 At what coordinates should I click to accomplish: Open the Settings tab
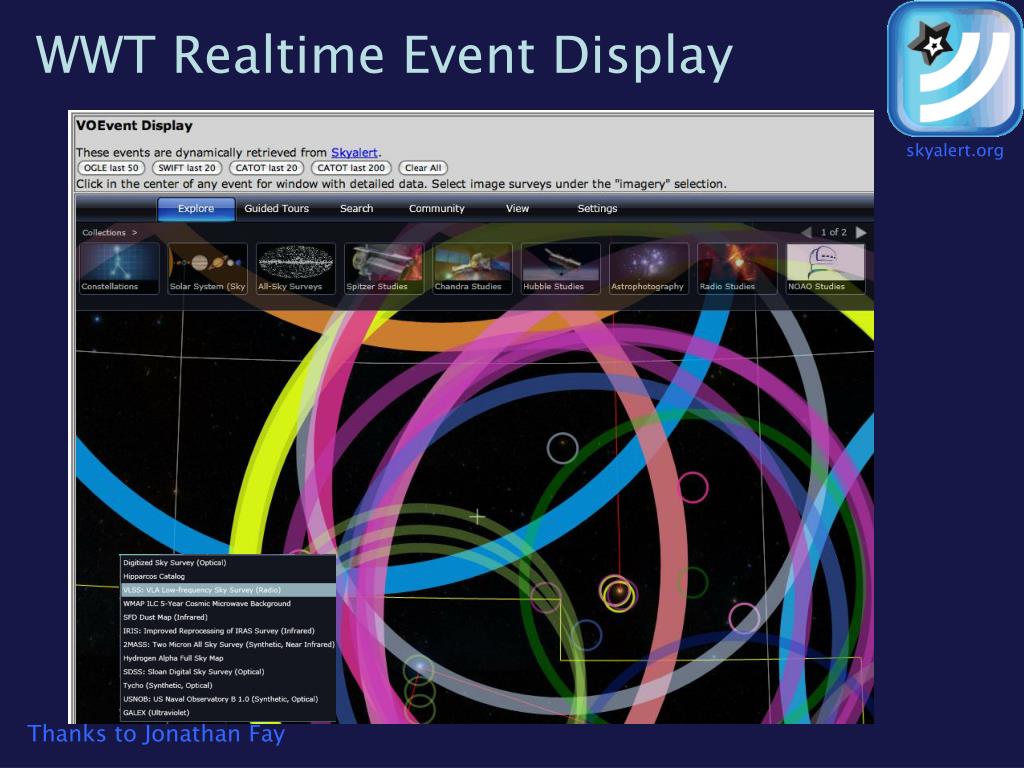pyautogui.click(x=597, y=208)
